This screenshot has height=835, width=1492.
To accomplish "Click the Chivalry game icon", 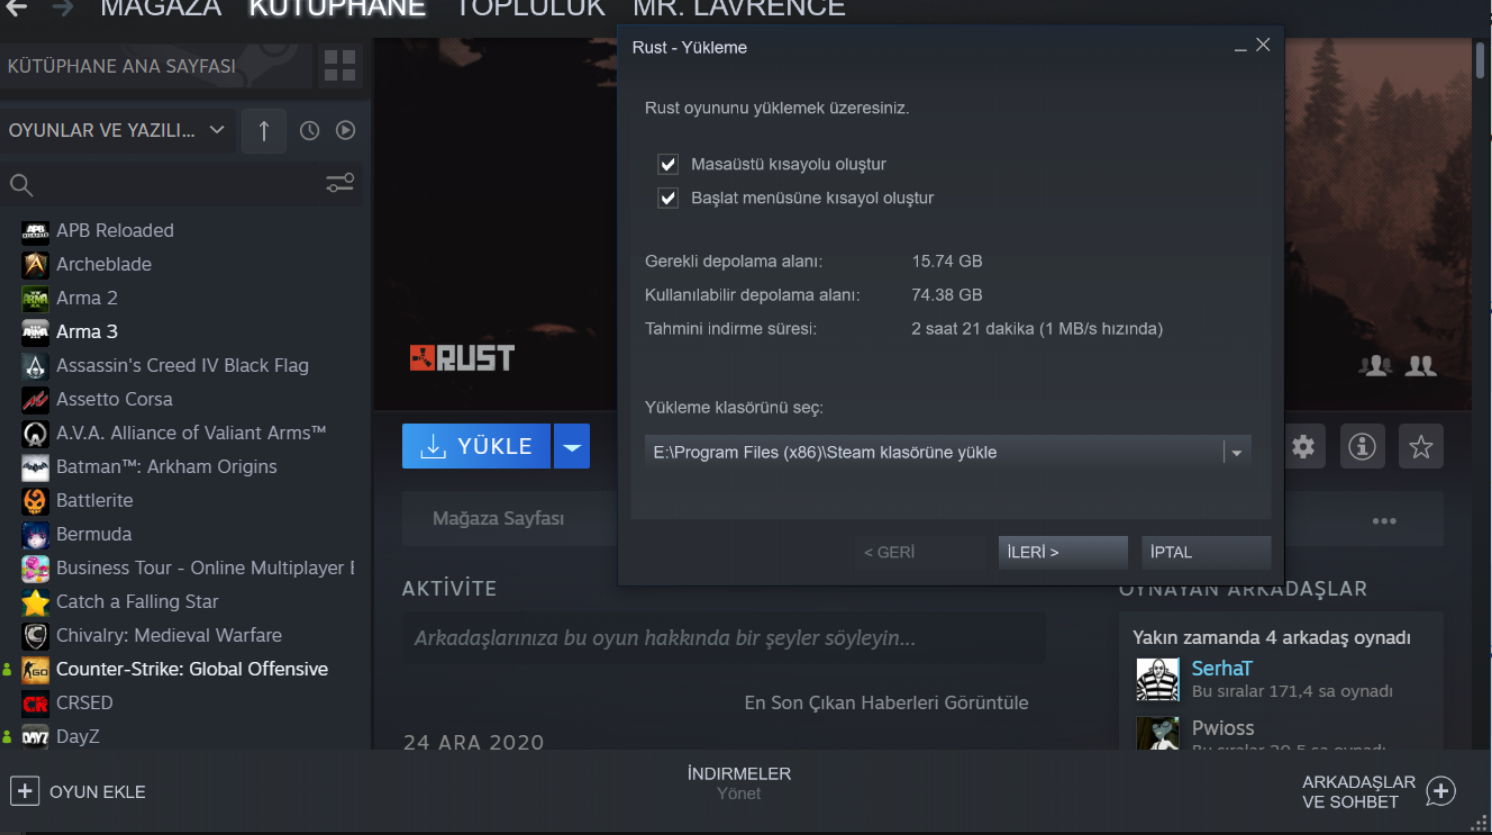I will tap(35, 636).
